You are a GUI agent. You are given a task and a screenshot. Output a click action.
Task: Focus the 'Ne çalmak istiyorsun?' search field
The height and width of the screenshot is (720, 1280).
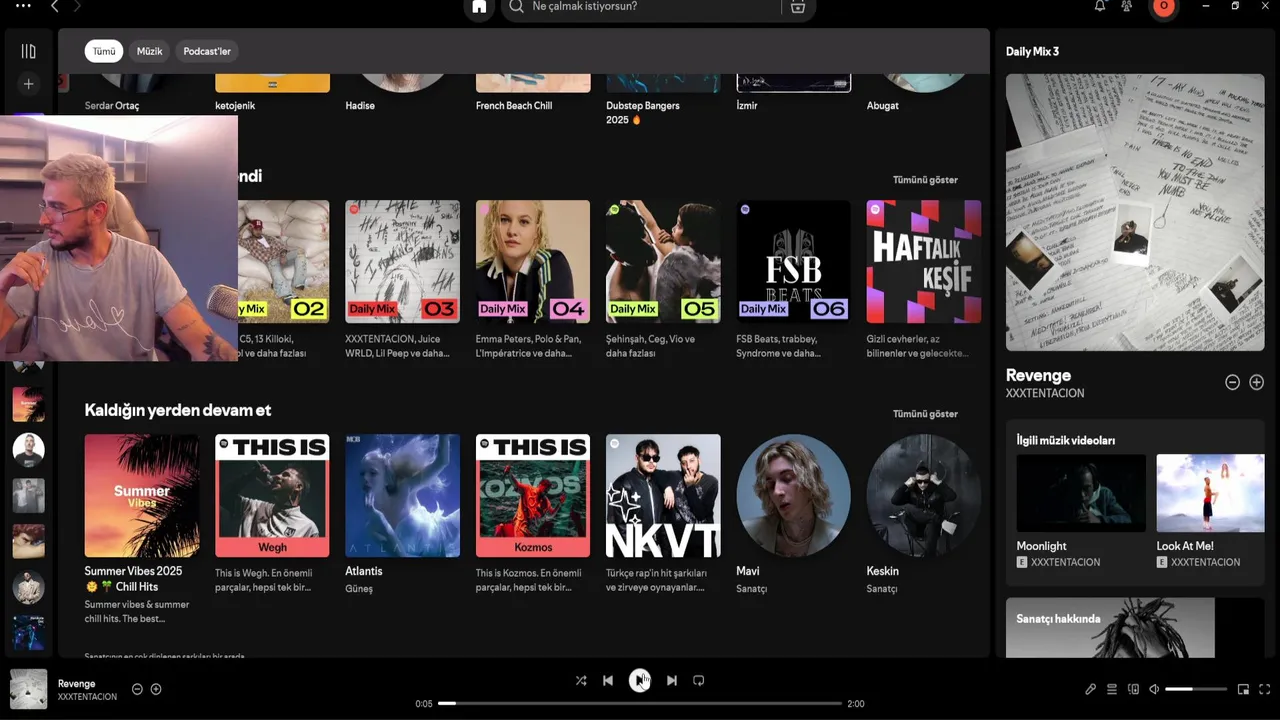[x=643, y=7]
